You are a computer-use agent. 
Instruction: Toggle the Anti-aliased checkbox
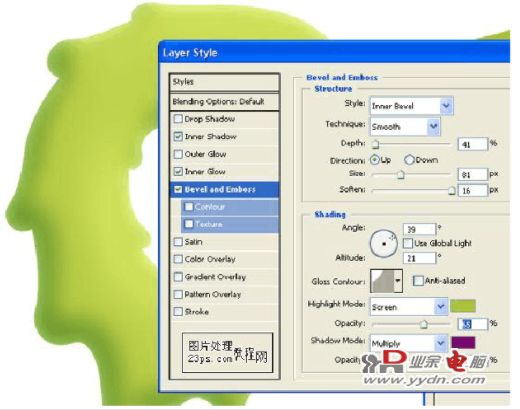click(418, 281)
